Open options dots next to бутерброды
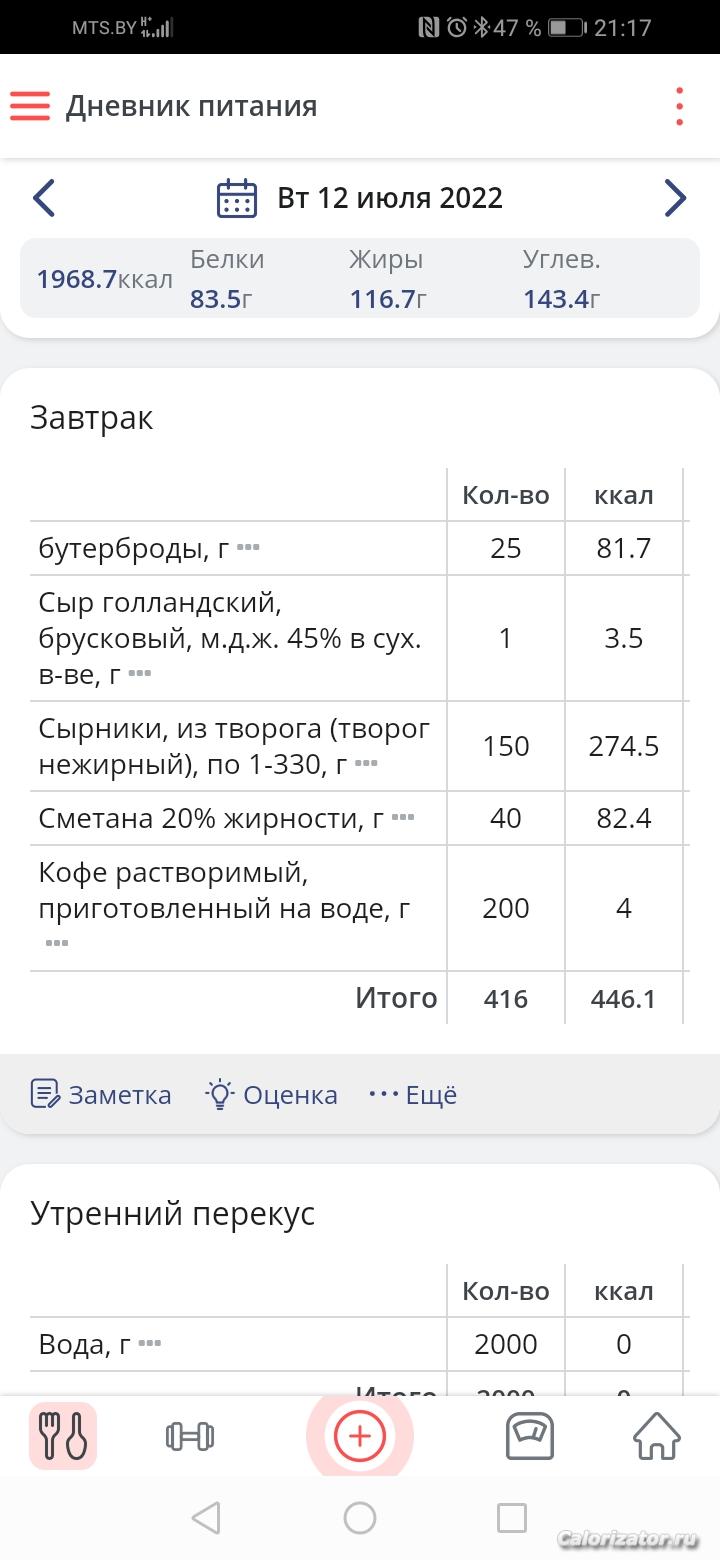The image size is (720, 1560). click(248, 548)
